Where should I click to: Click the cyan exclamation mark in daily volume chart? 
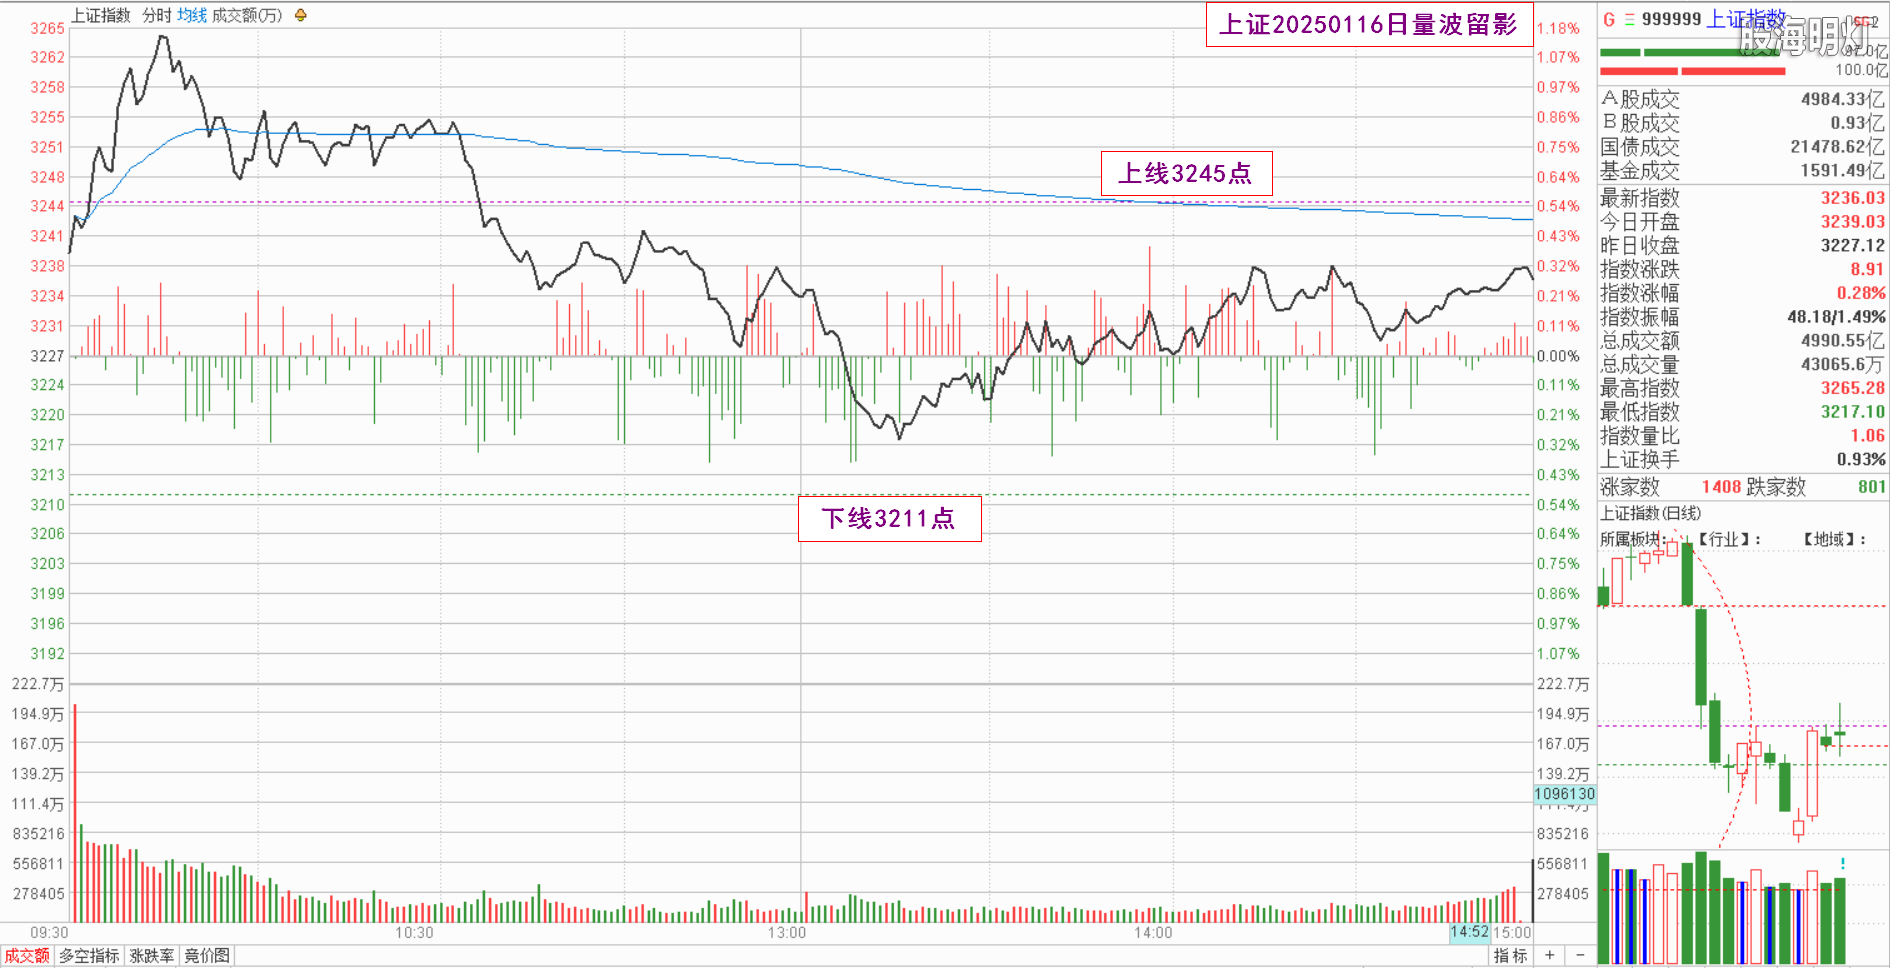pos(1842,864)
